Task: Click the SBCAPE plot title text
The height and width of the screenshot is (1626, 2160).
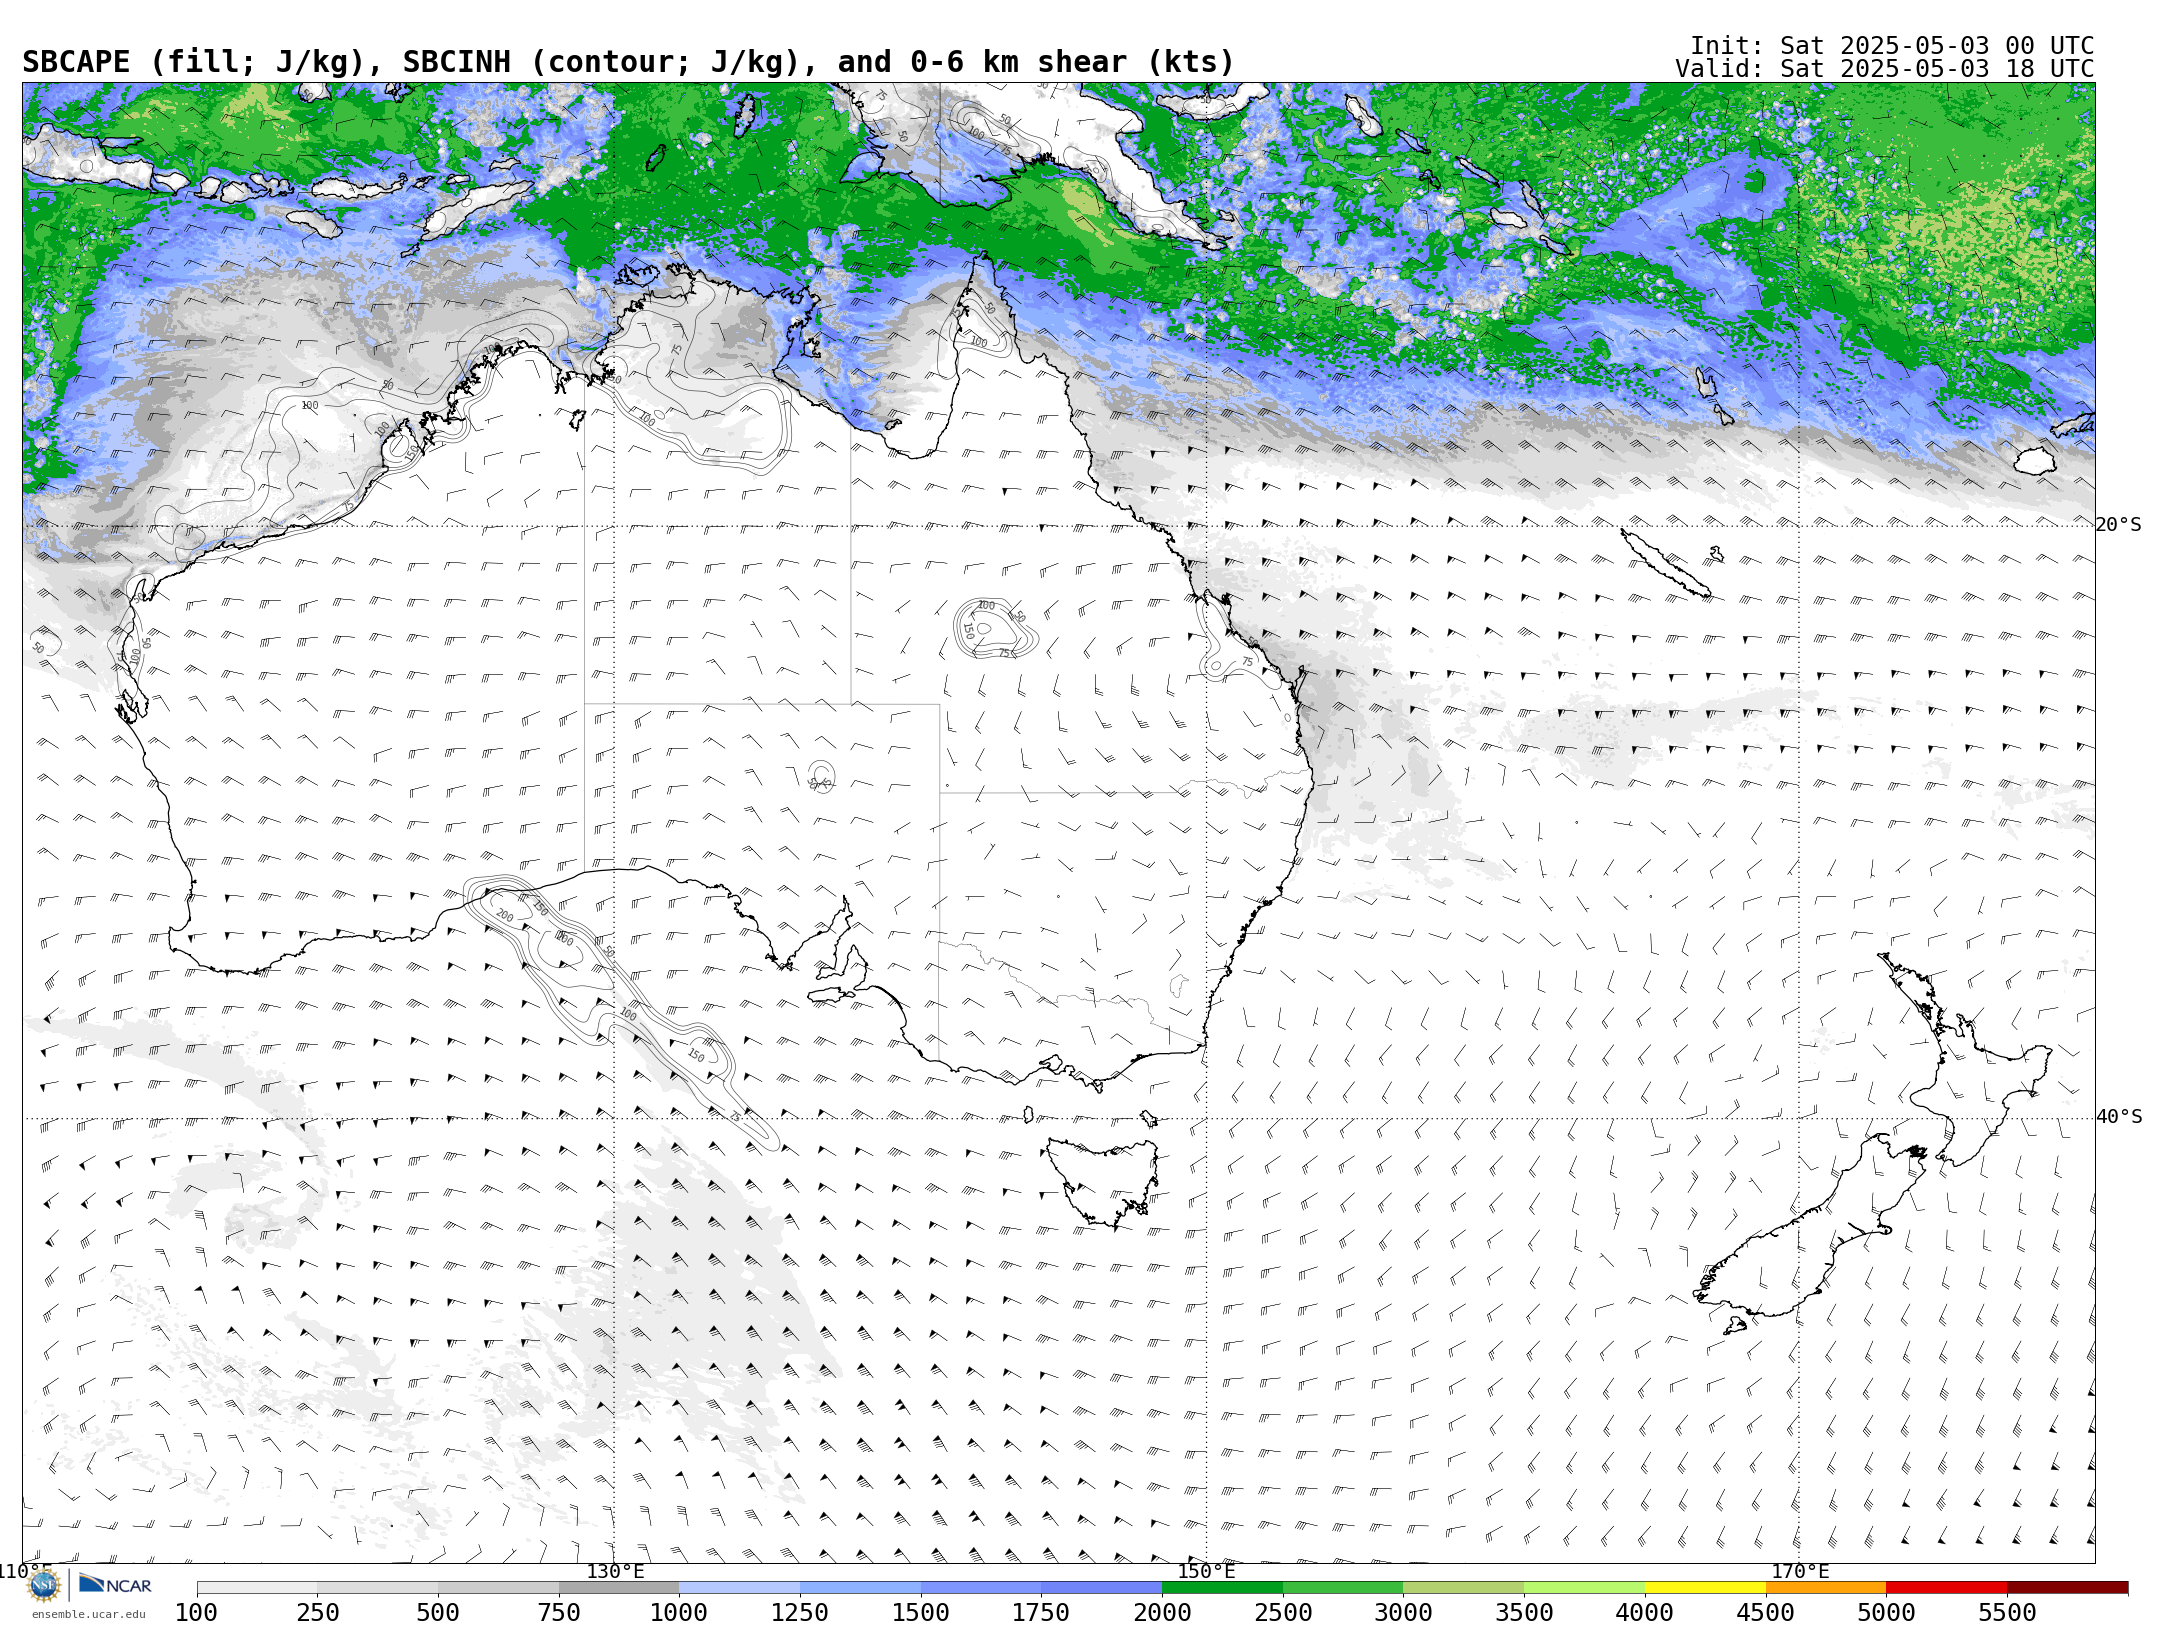Action: point(628,62)
